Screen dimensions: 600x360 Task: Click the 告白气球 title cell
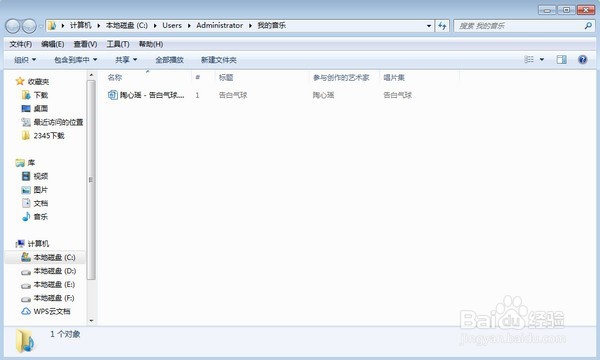pos(233,95)
